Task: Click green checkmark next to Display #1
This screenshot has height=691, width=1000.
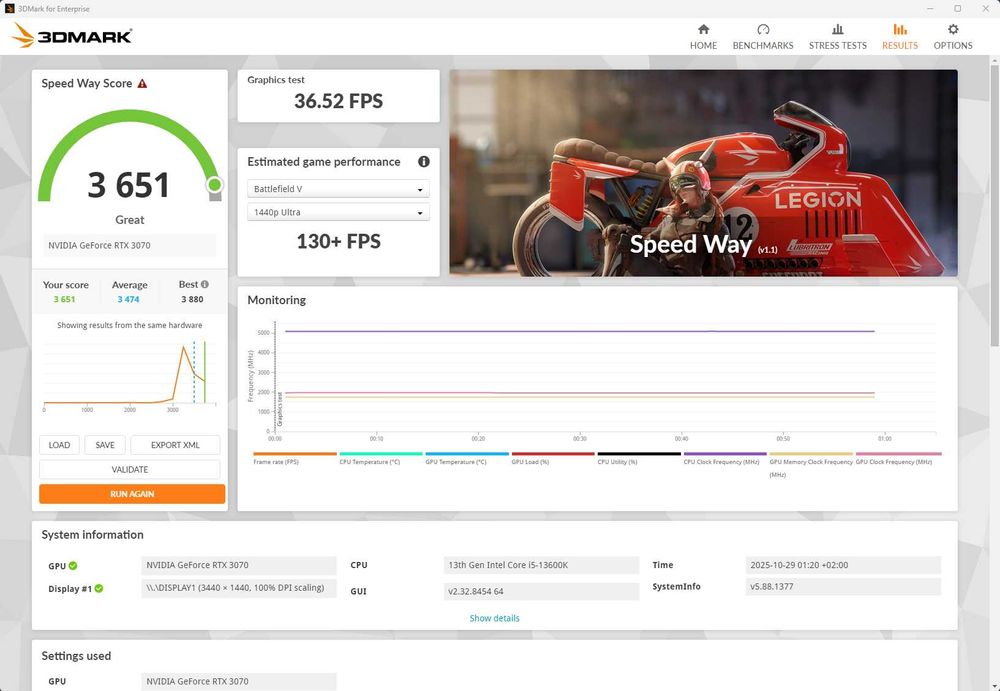Action: tap(99, 588)
